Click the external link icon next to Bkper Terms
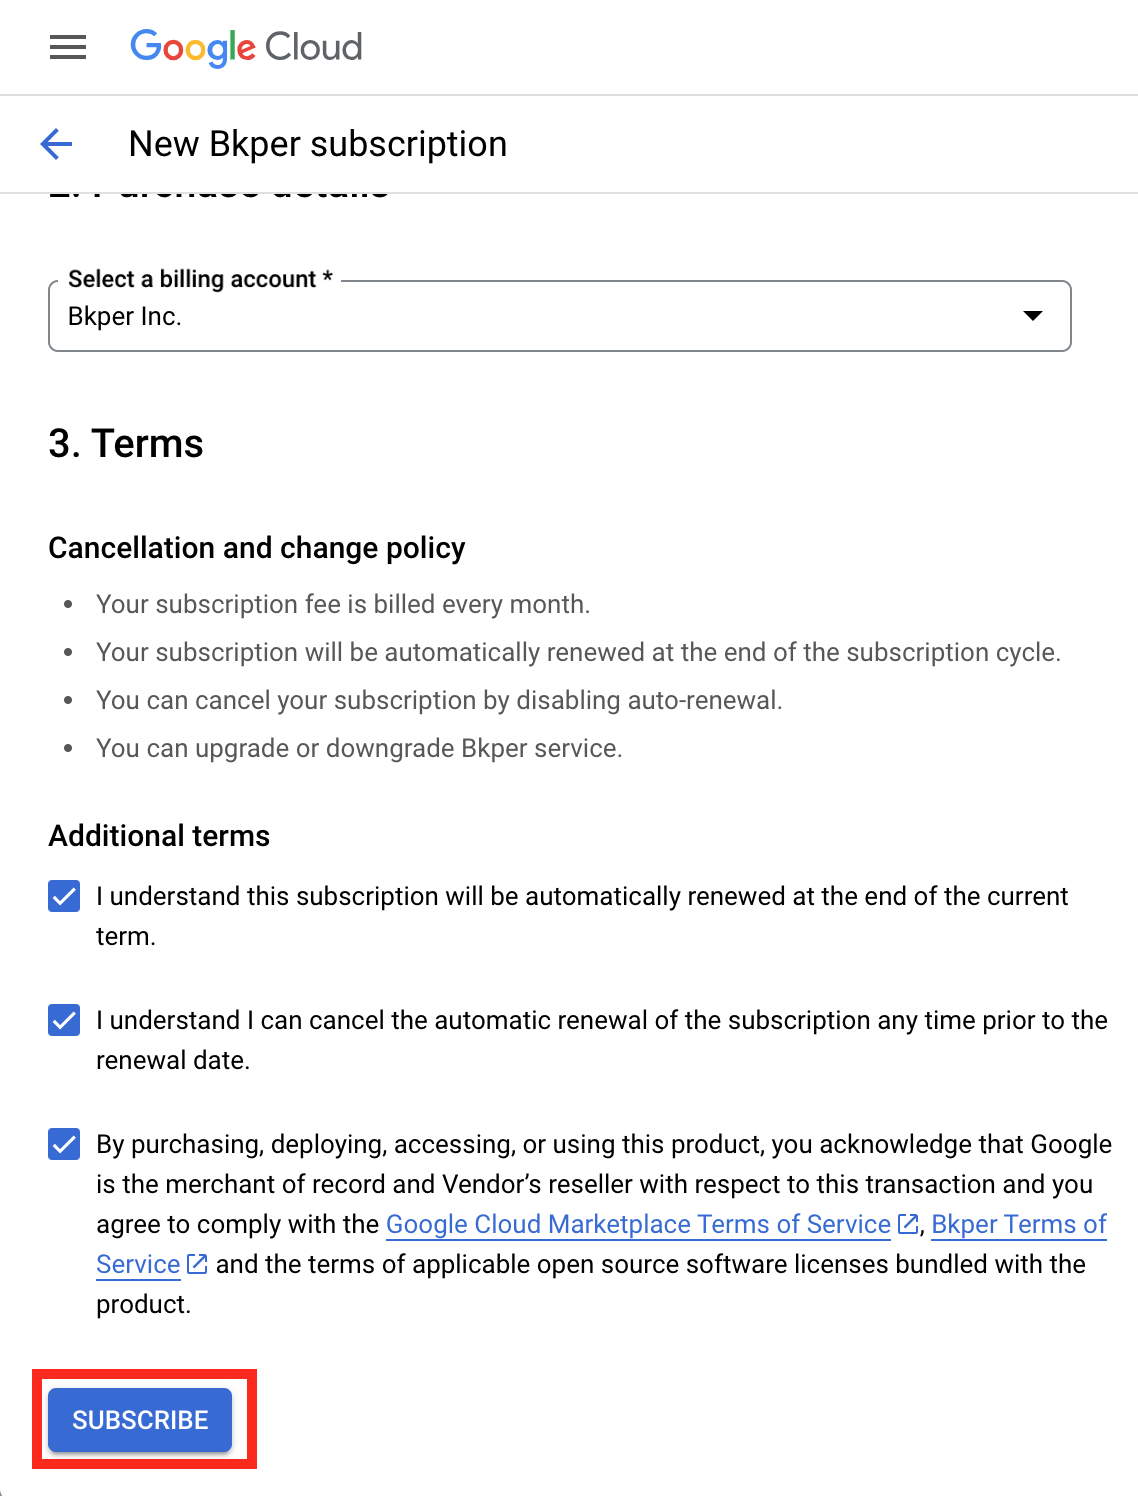The height and width of the screenshot is (1496, 1138). (x=196, y=1263)
